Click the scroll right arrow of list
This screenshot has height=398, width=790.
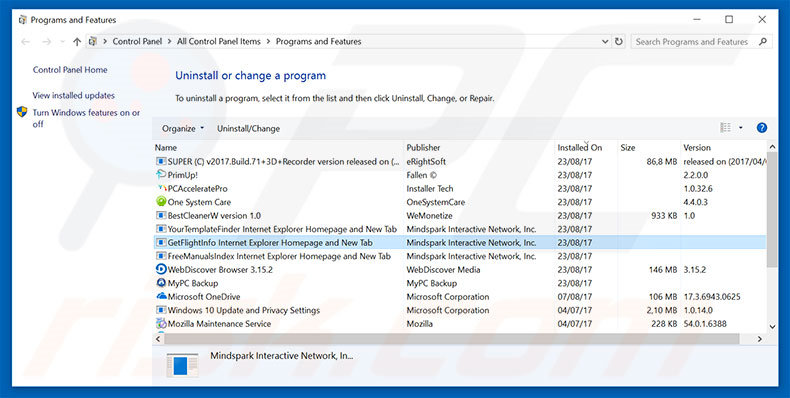[760, 340]
